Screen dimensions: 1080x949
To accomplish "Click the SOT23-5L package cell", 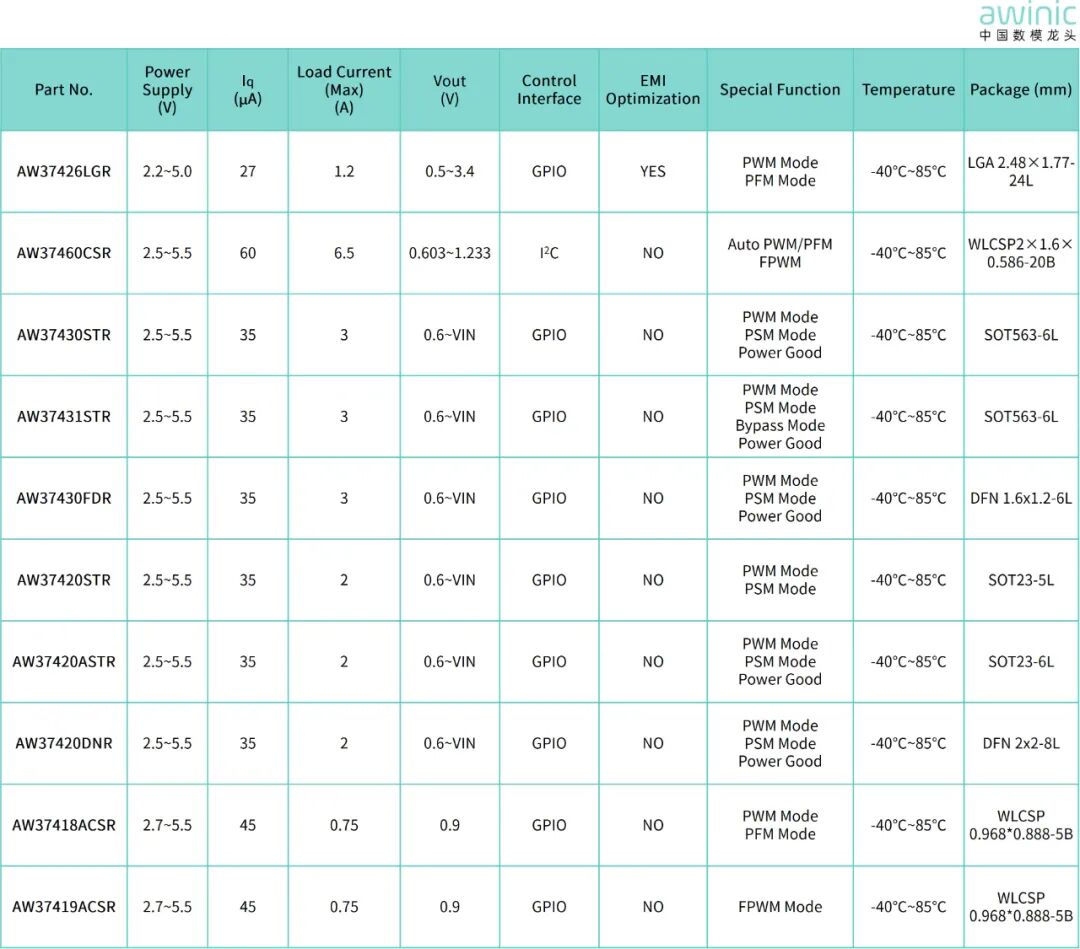I will (1021, 580).
